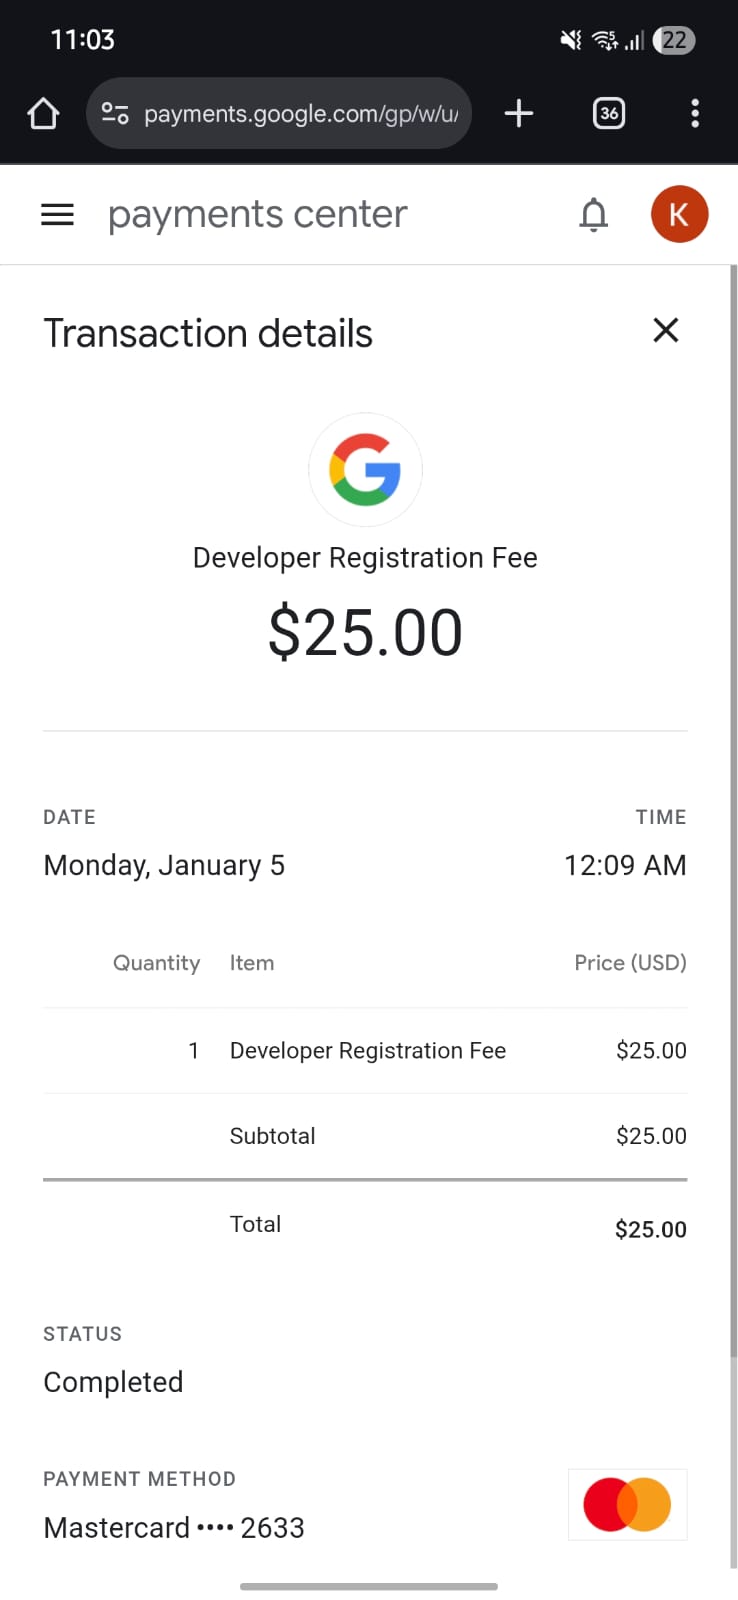This screenshot has width=738, height=1600.
Task: Open the hamburger navigation menu
Action: (x=57, y=214)
